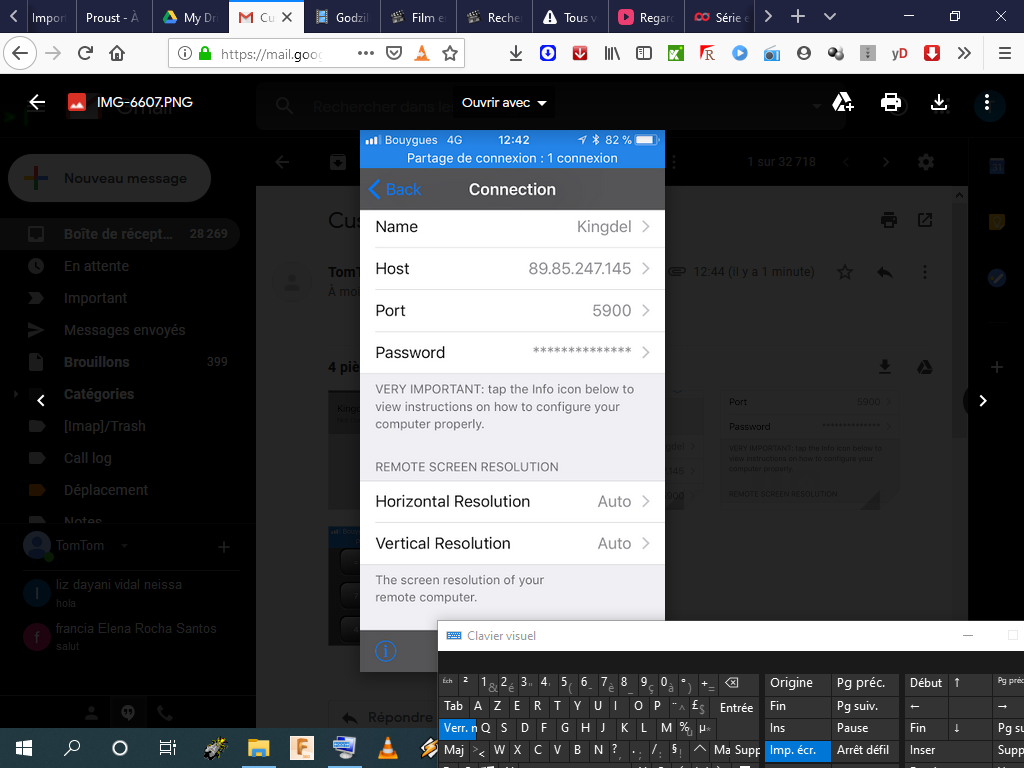This screenshot has width=1024, height=768.
Task: Minimize the Clavier visuel window
Action: click(968, 635)
